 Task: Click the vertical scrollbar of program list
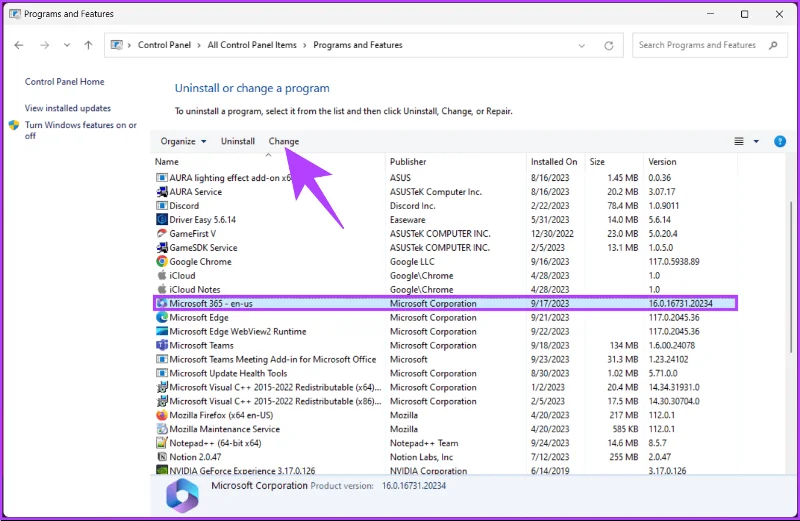(791, 276)
